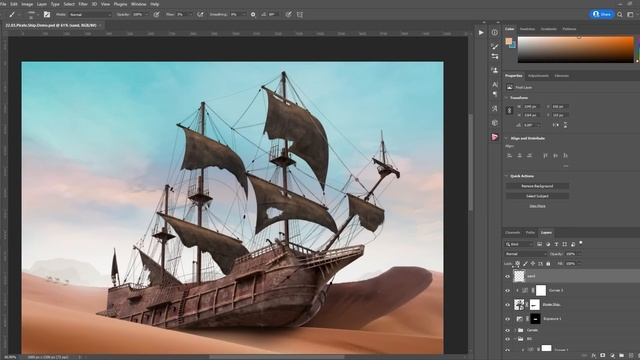
Task: Click the View More link
Action: pos(537,206)
